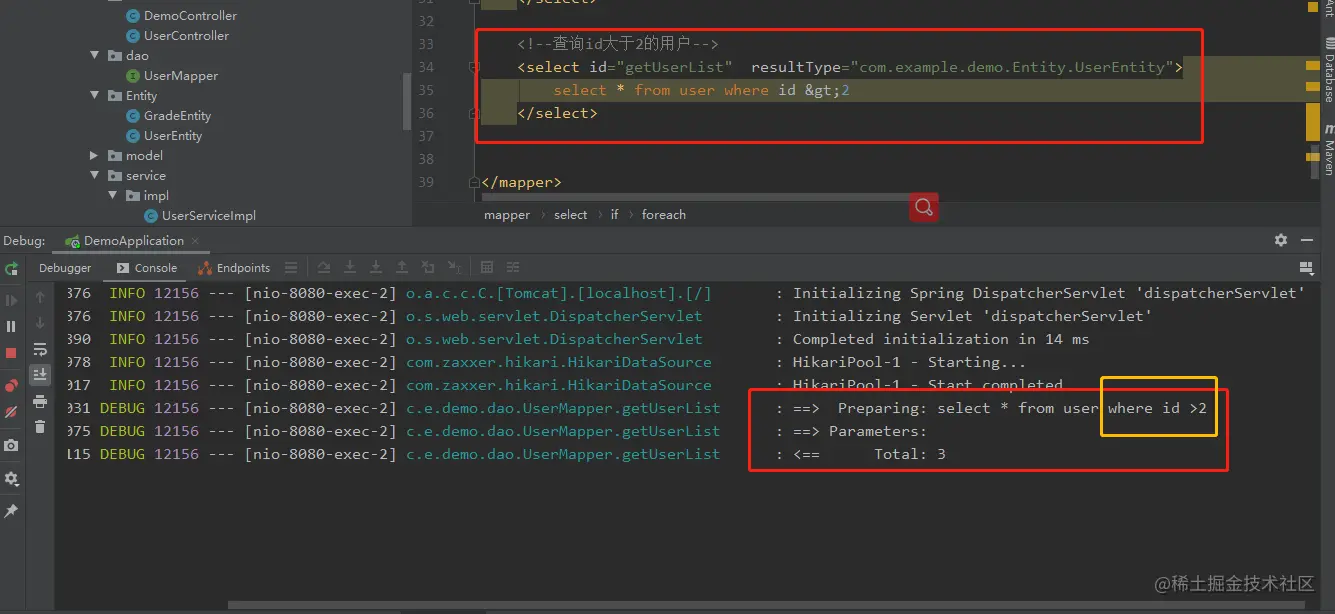The height and width of the screenshot is (614, 1335).
Task: Toggle scroll to end of console
Action: pyautogui.click(x=40, y=375)
